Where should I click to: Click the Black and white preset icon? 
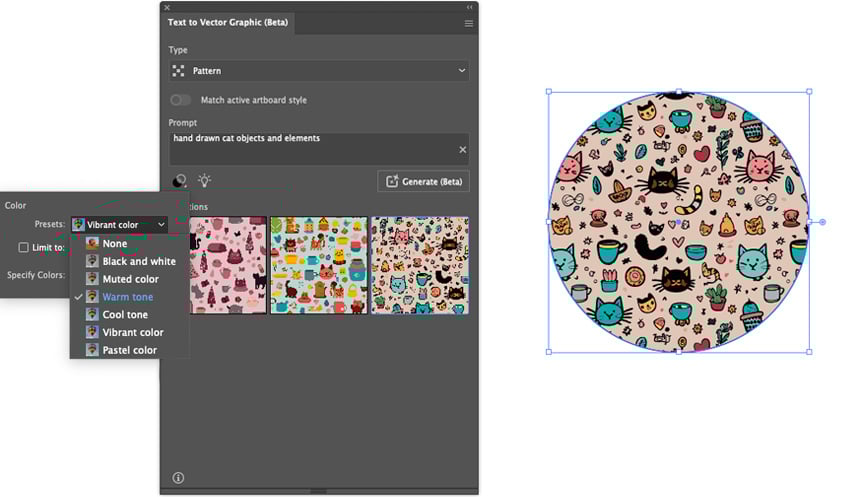point(92,261)
